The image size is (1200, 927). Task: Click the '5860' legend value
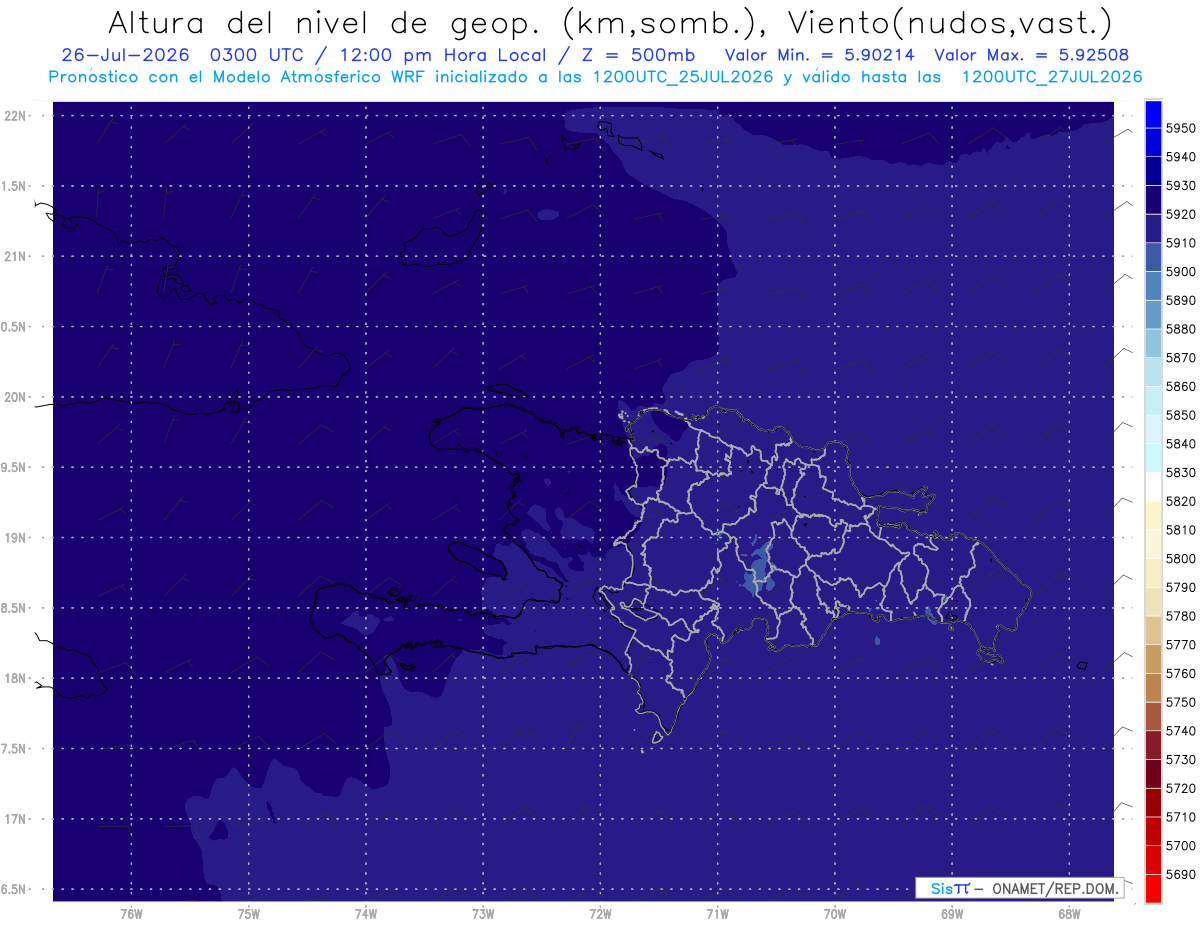click(1181, 386)
